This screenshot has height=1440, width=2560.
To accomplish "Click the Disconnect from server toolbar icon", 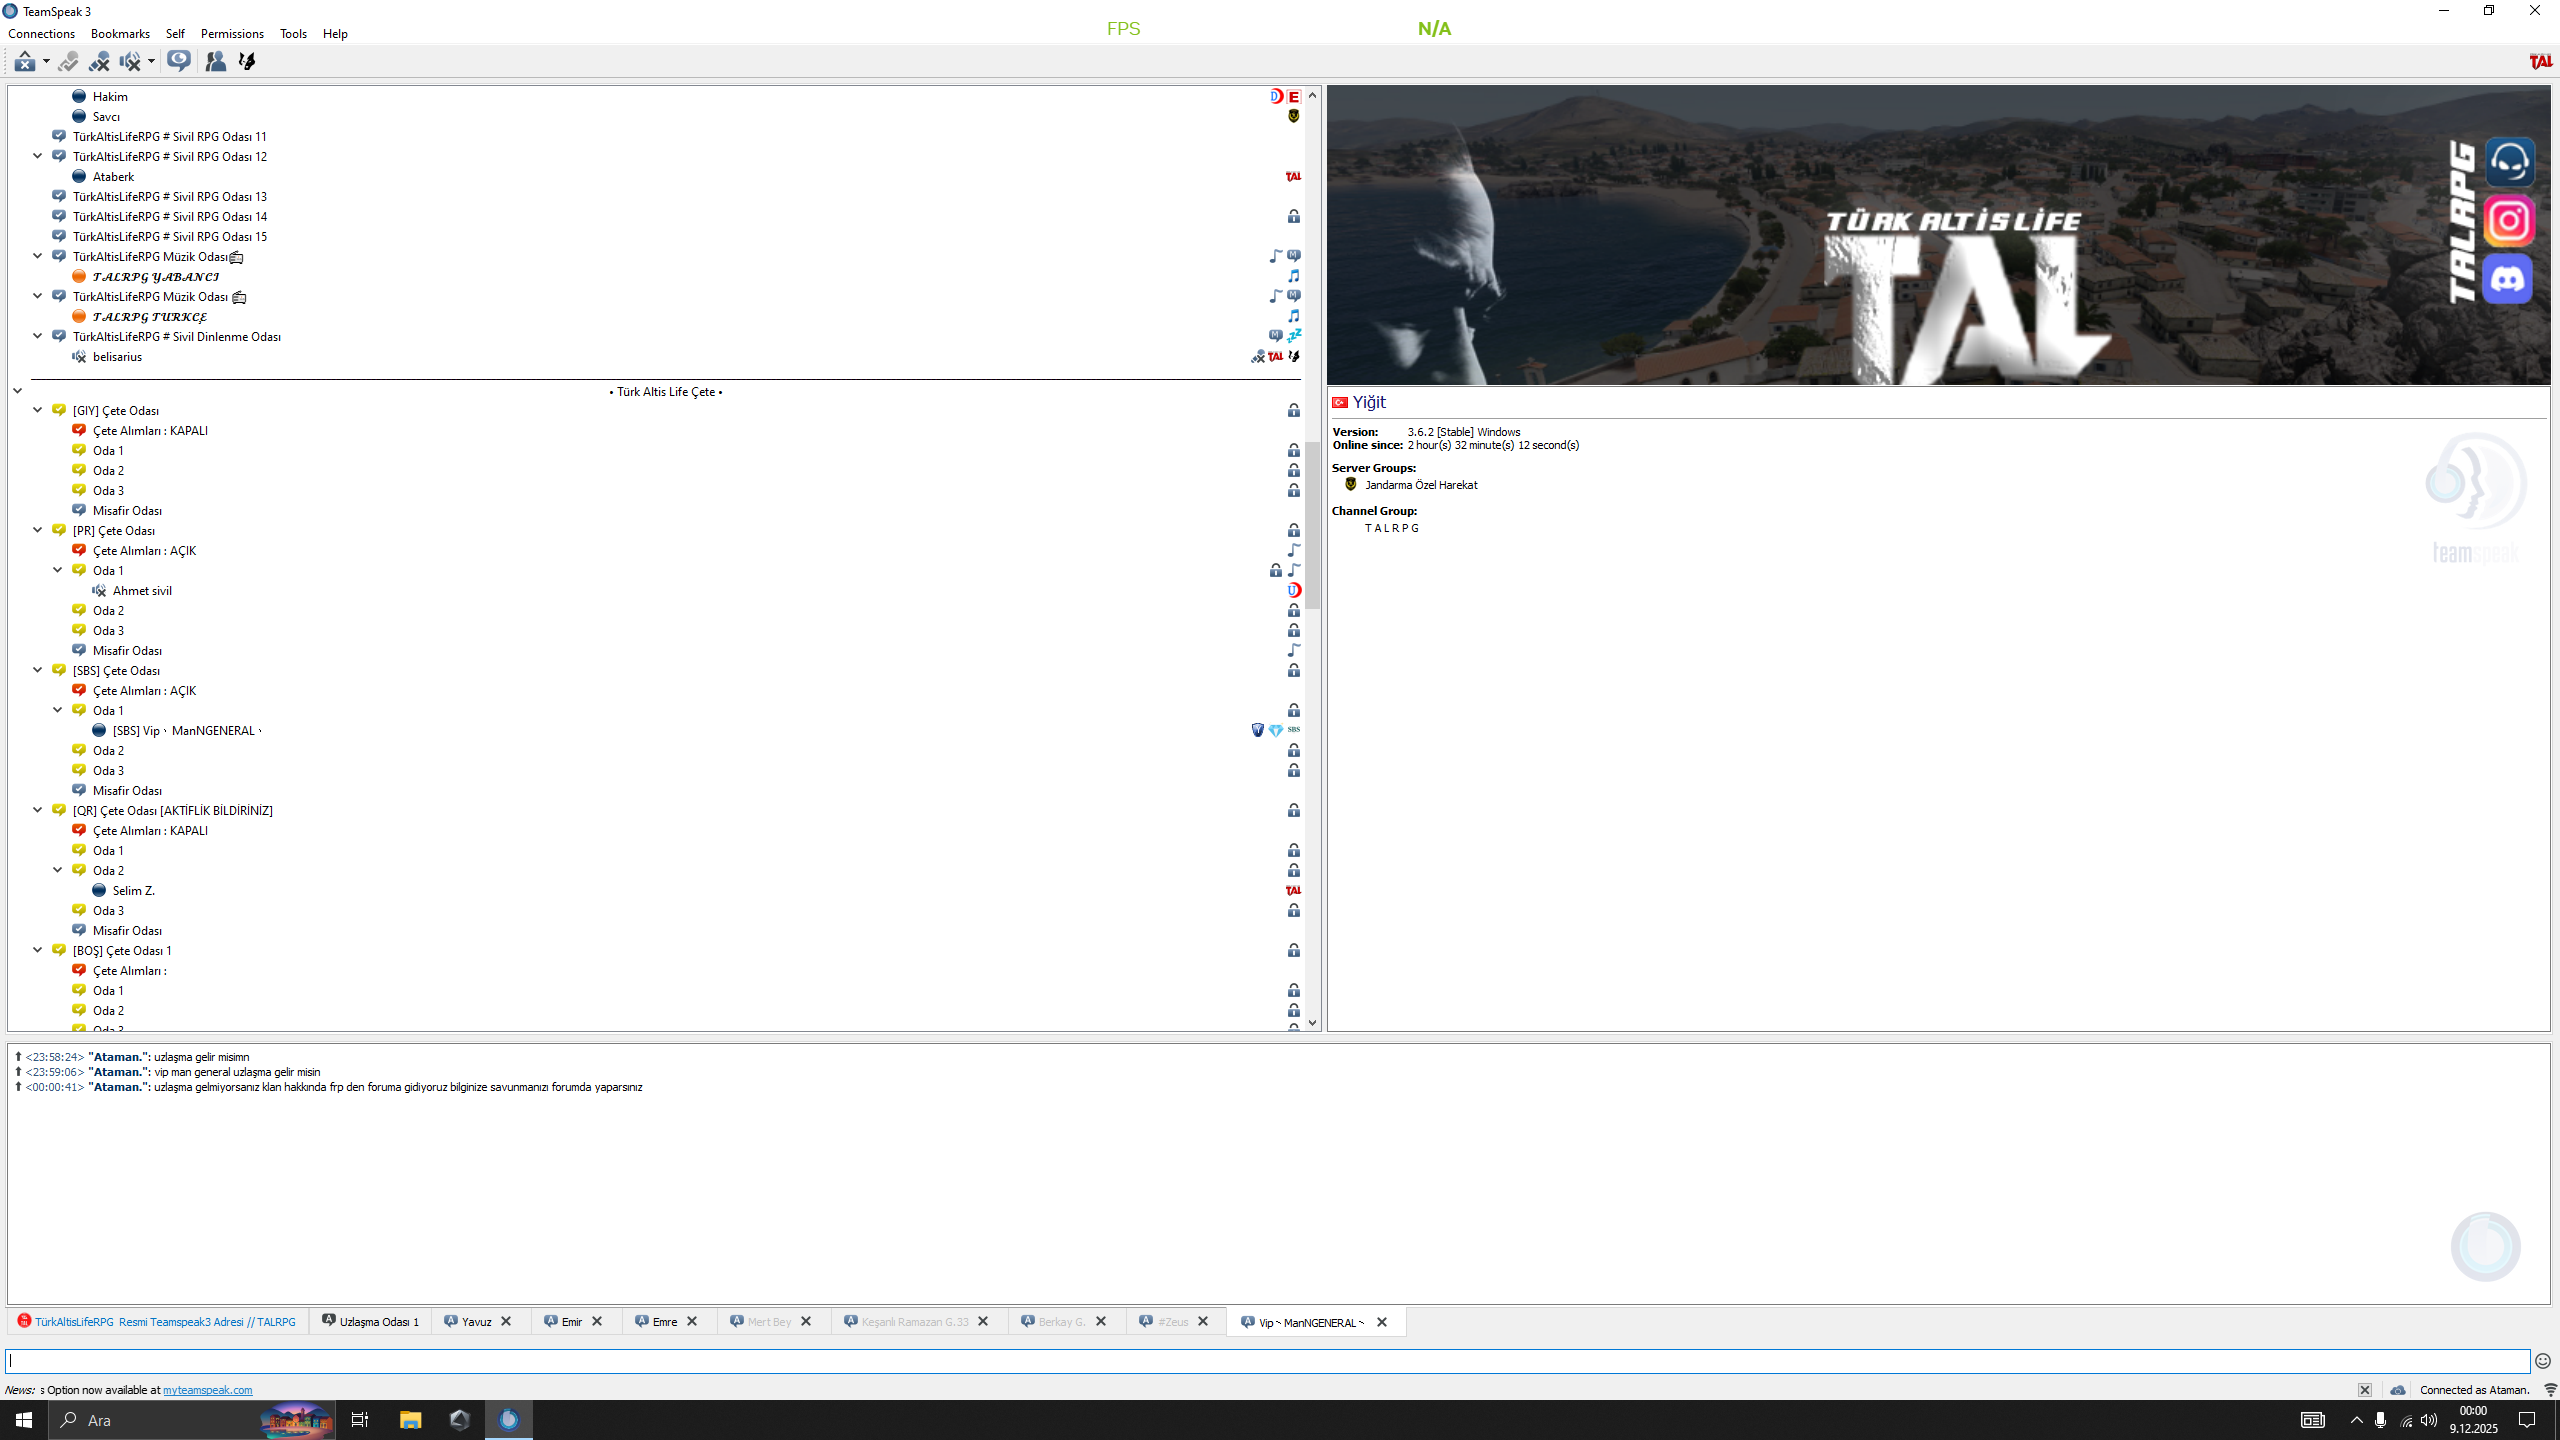I will (x=25, y=62).
